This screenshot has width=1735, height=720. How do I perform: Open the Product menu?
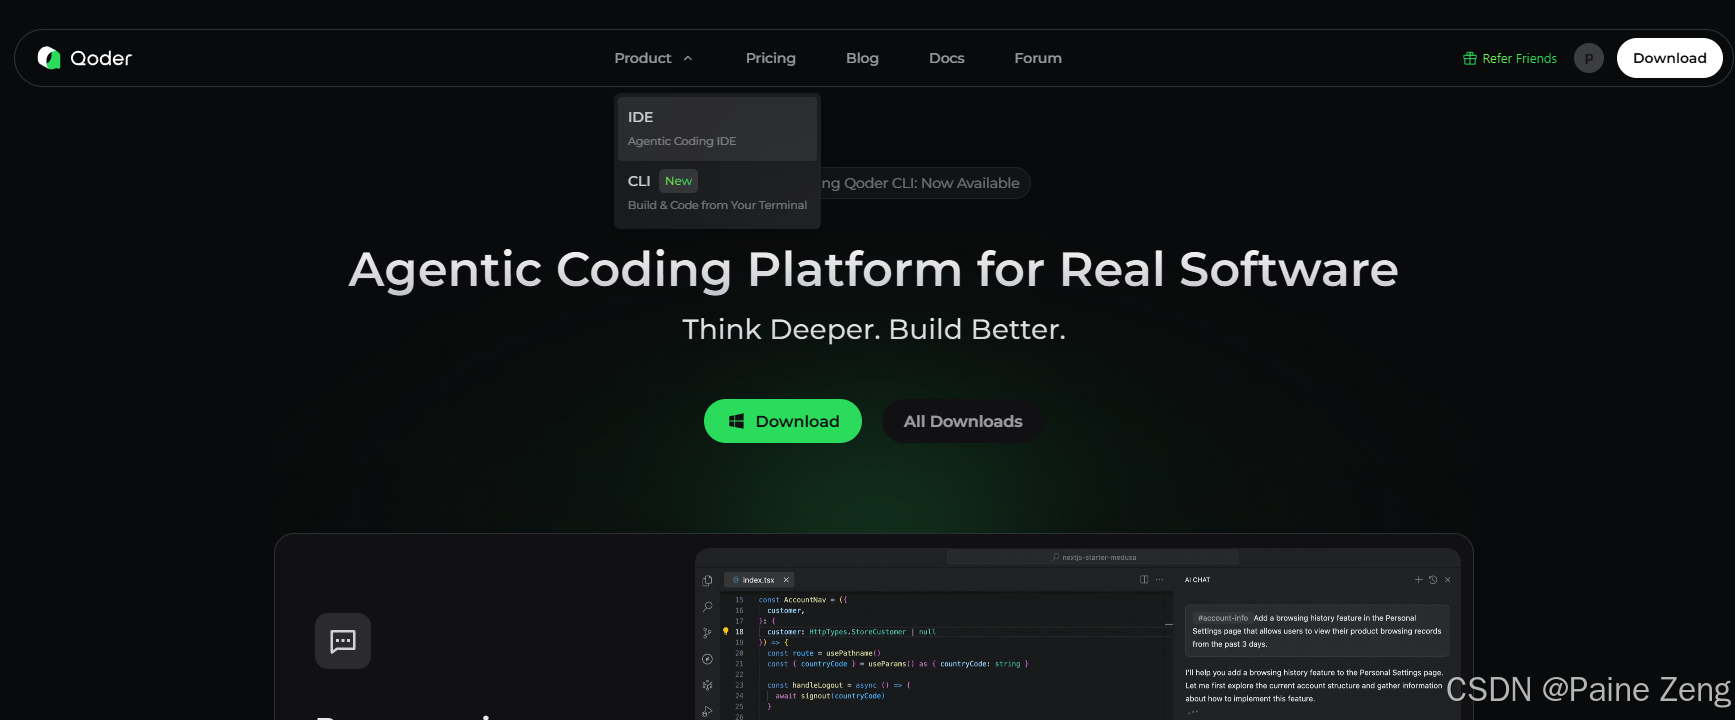643,58
